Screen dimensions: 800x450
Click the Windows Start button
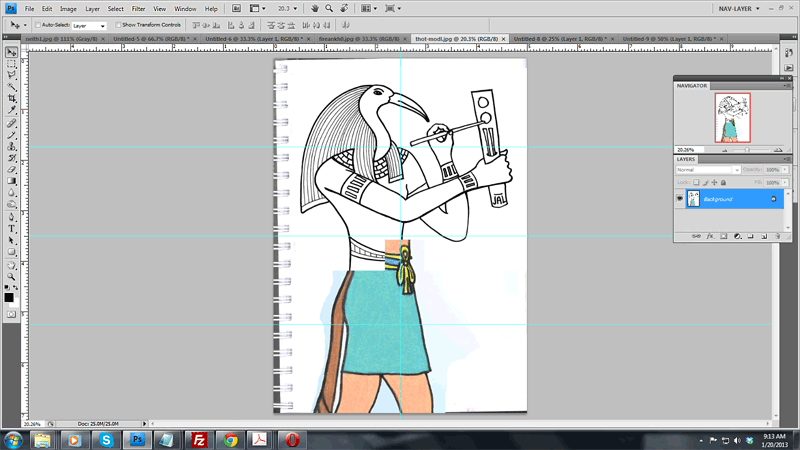[x=14, y=439]
